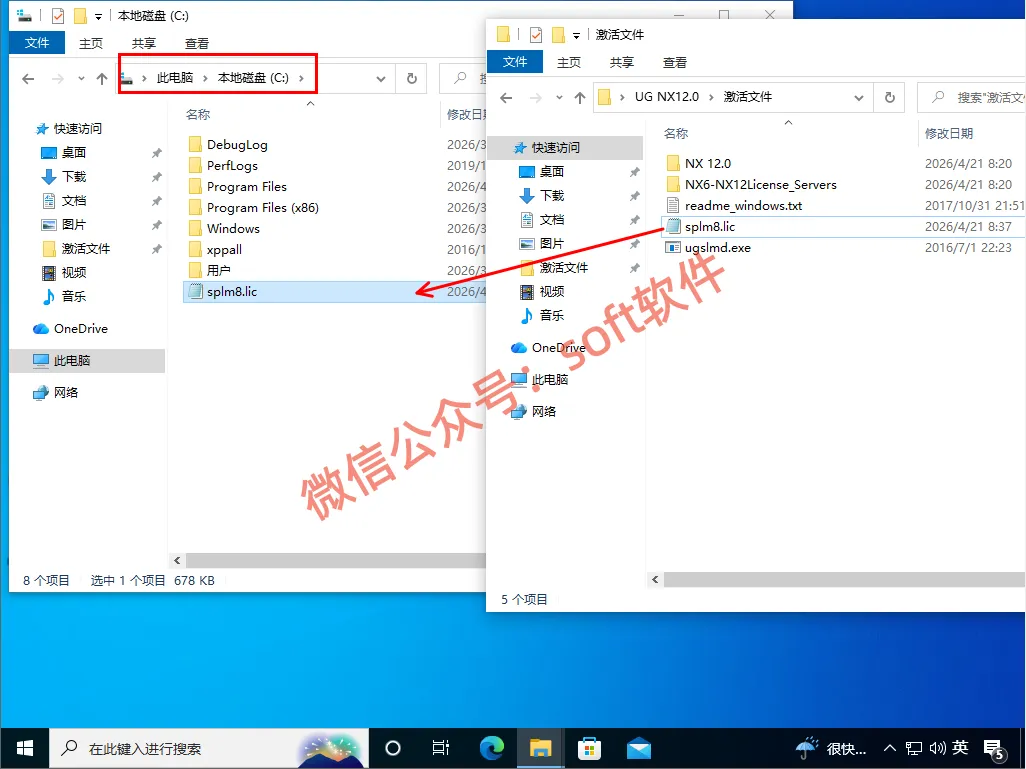Select ugslmd.exe file

coord(718,247)
